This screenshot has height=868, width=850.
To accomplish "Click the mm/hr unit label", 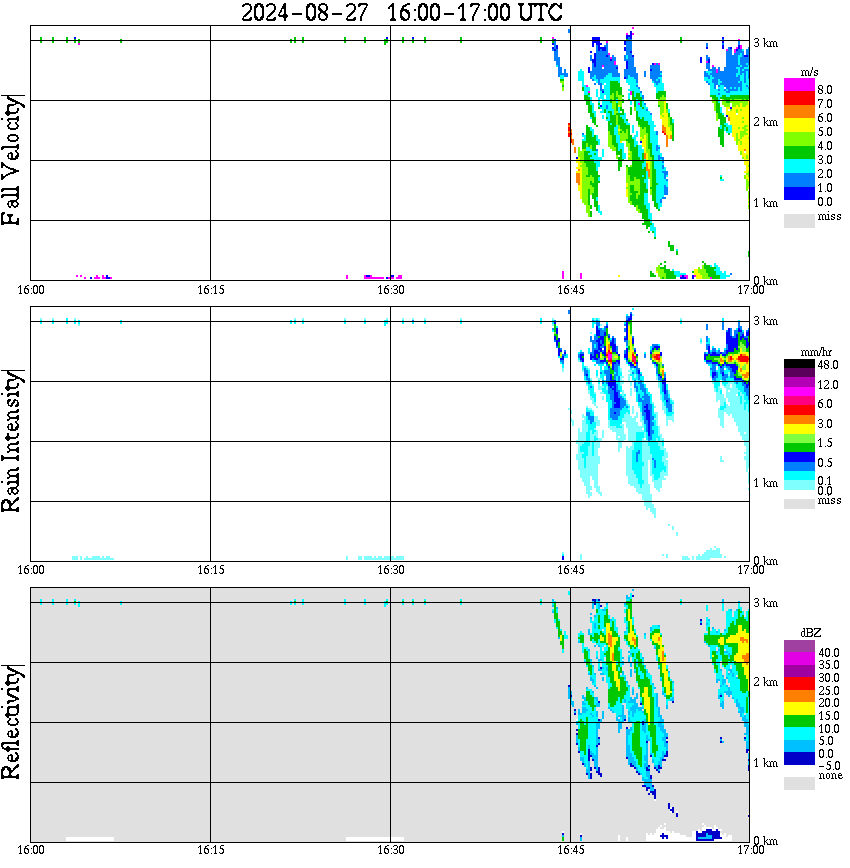I will pos(816,352).
